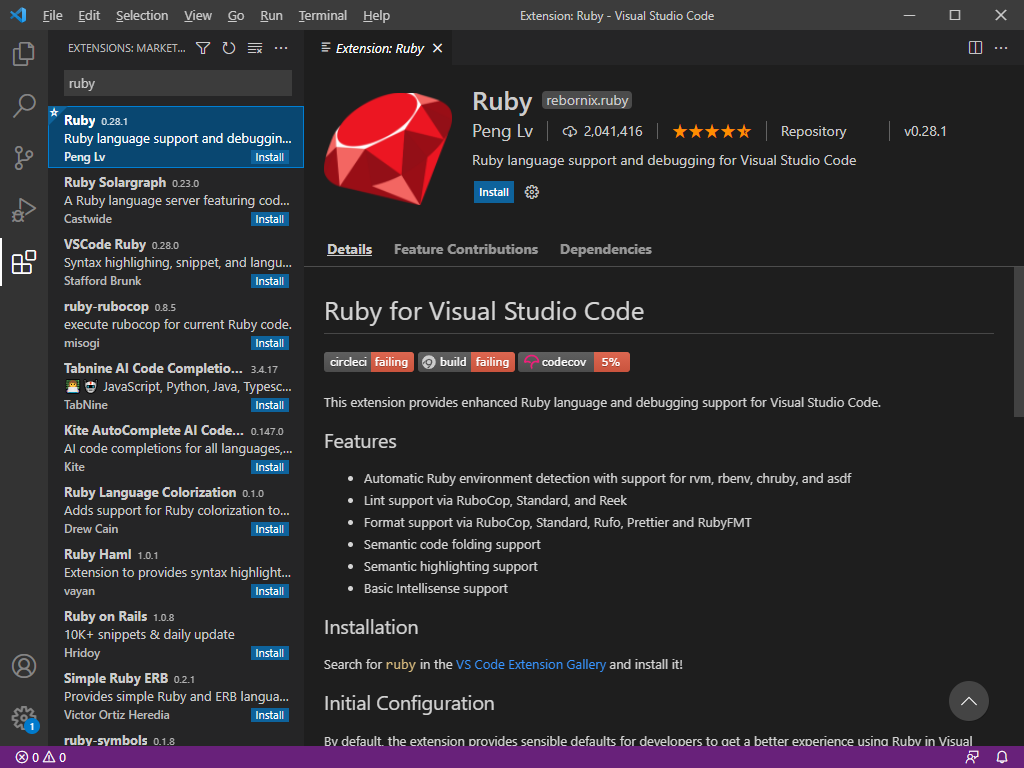
Task: Install Ruby Solargraph extension
Action: (x=270, y=219)
